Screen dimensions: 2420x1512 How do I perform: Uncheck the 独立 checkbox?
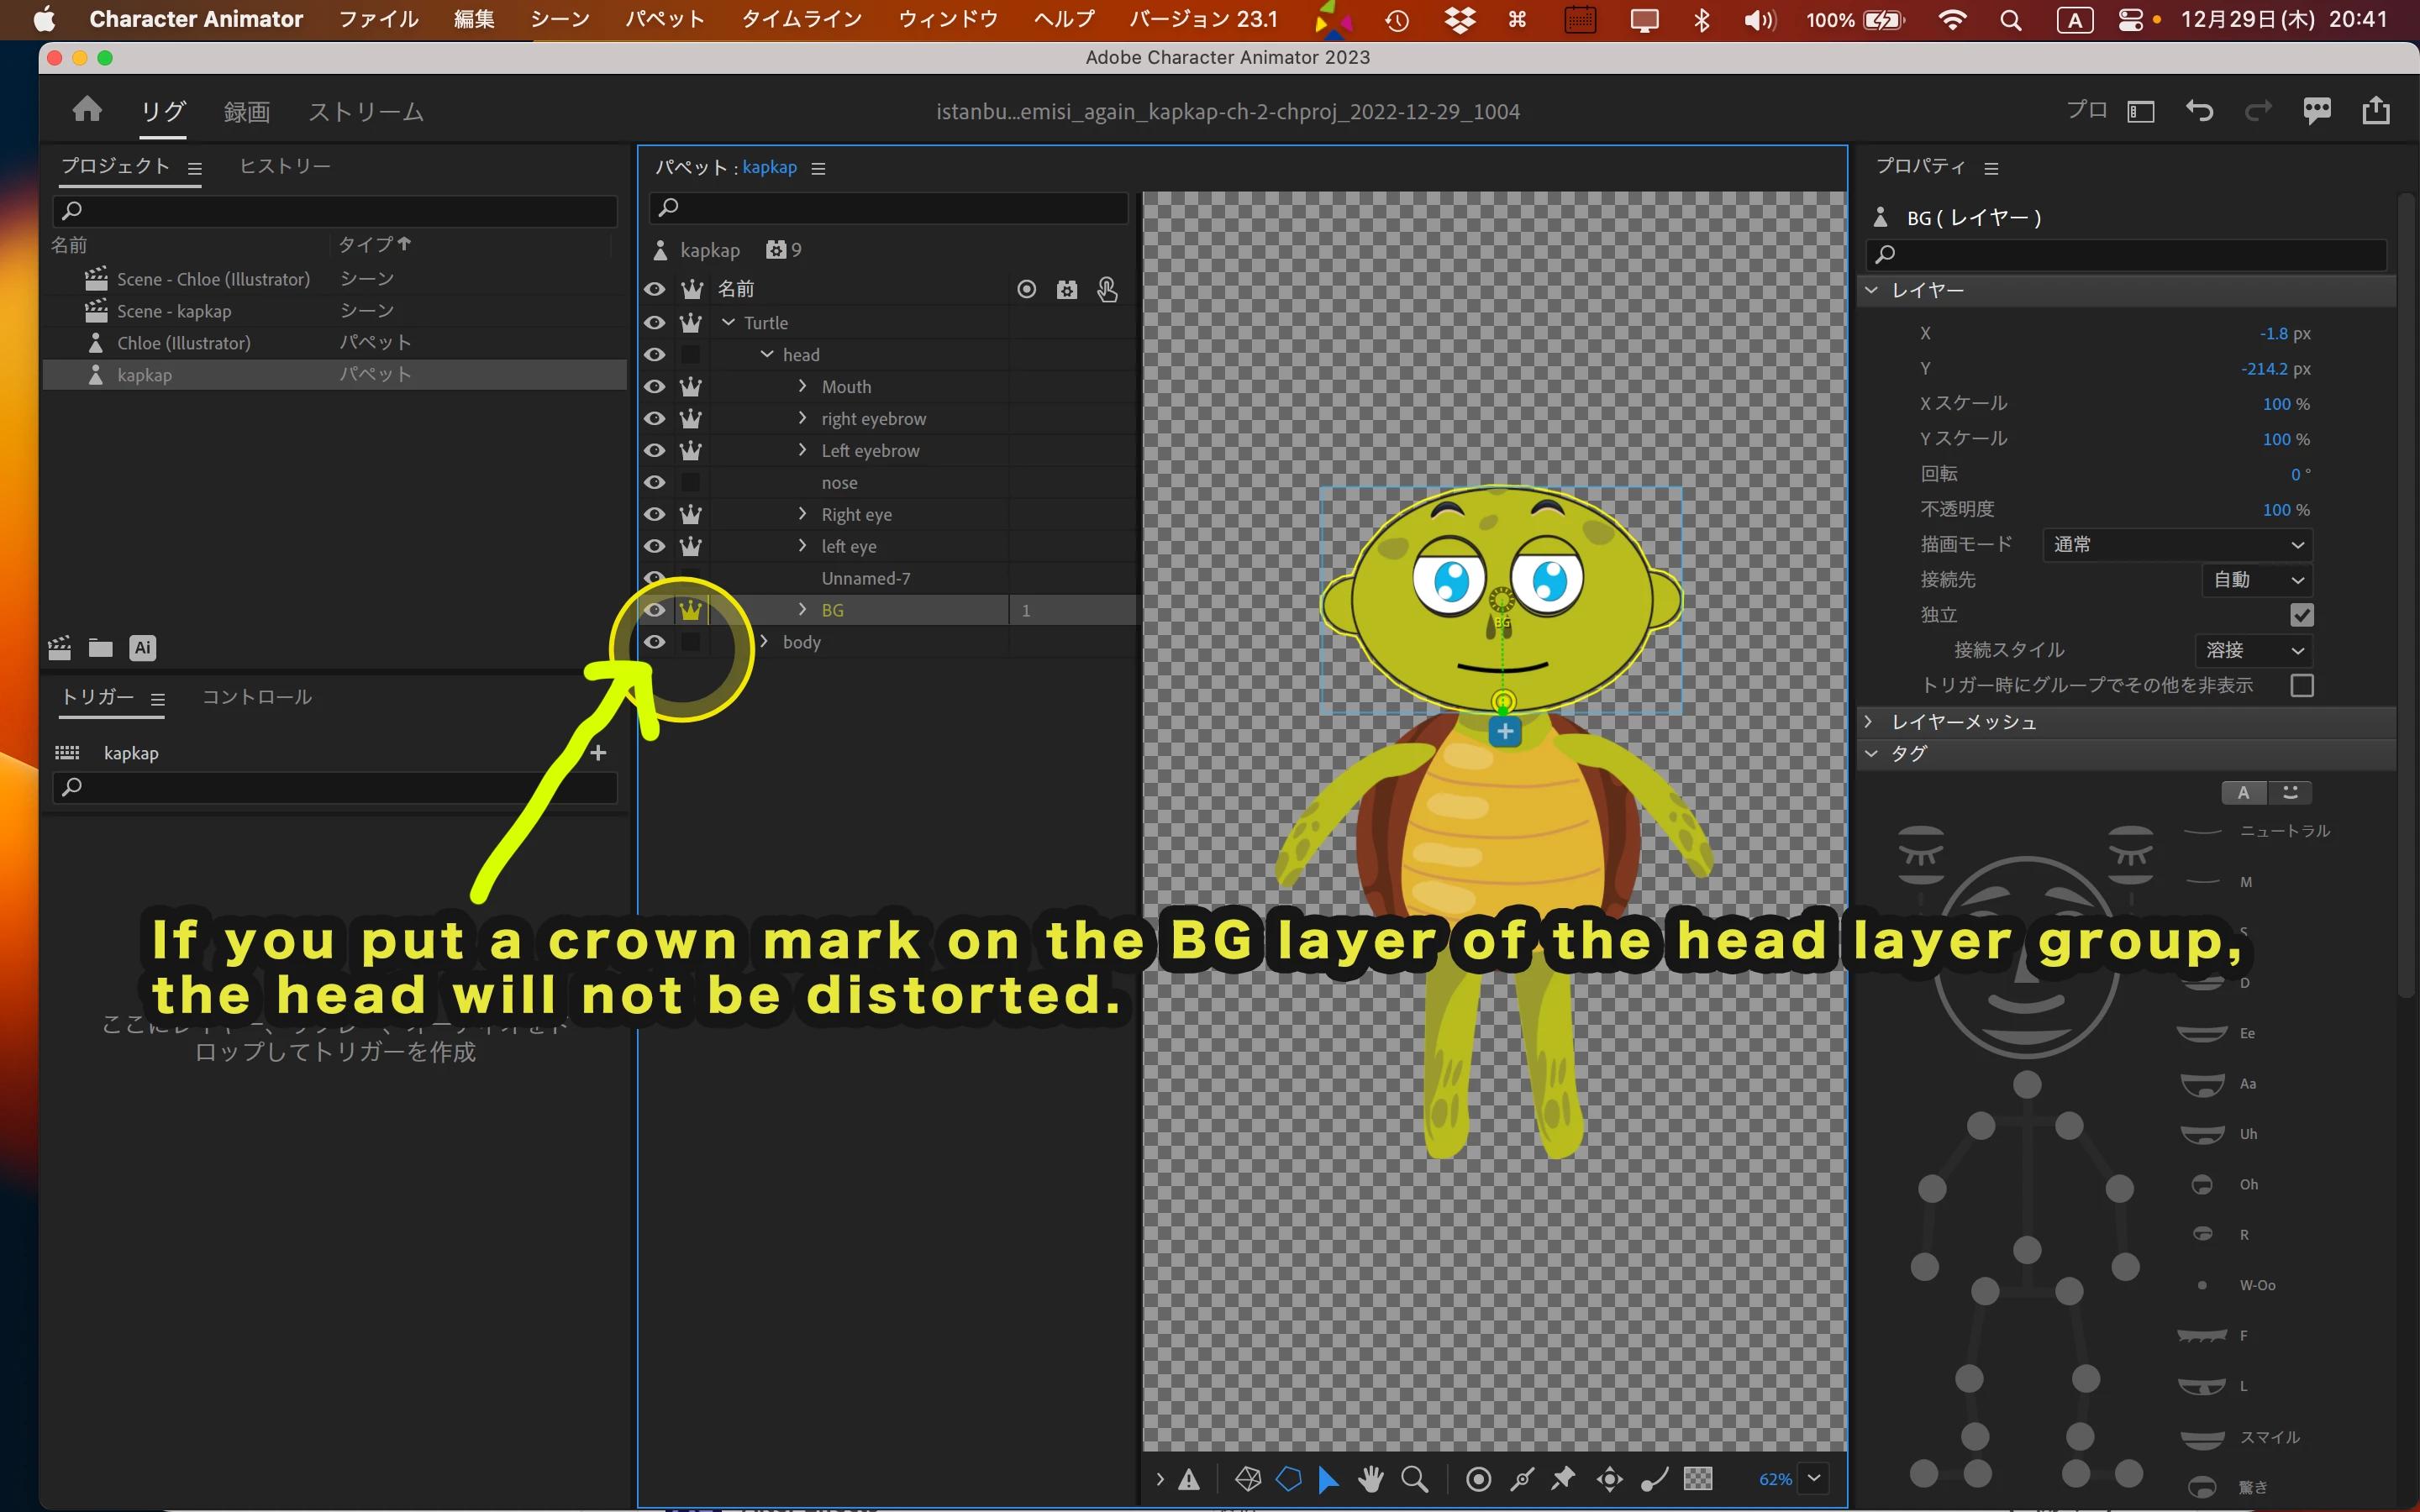coord(2301,615)
